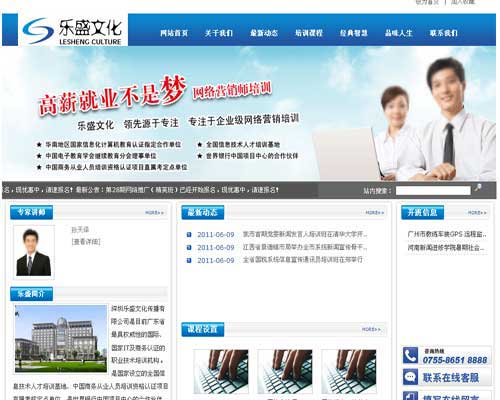The height and width of the screenshot is (400, 500).
Task: Click the 查看详细 link beside lecturer
Action: [86, 242]
